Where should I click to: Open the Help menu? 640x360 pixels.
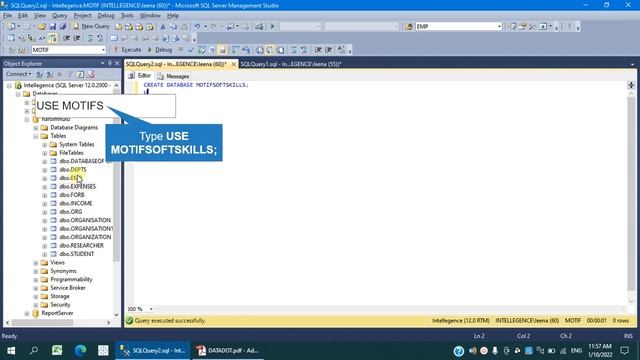point(173,16)
